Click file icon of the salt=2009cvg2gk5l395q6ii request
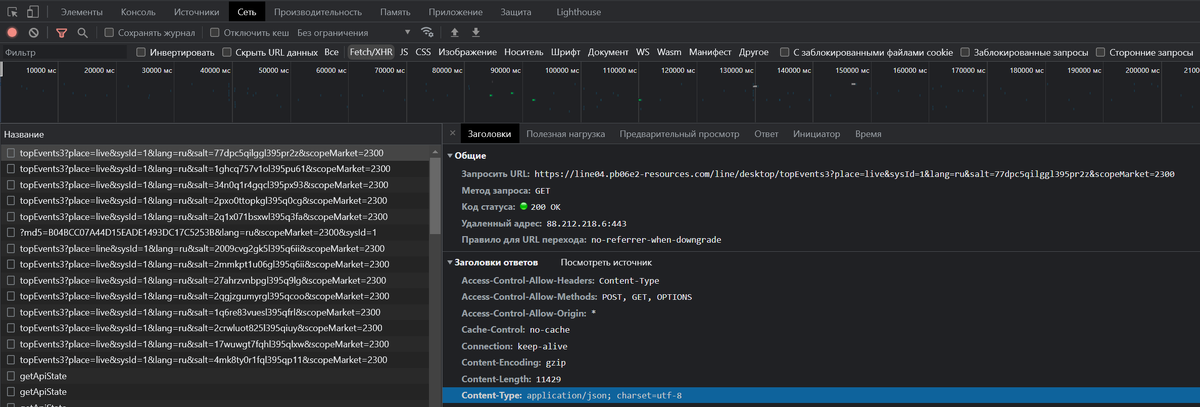 [x=11, y=249]
